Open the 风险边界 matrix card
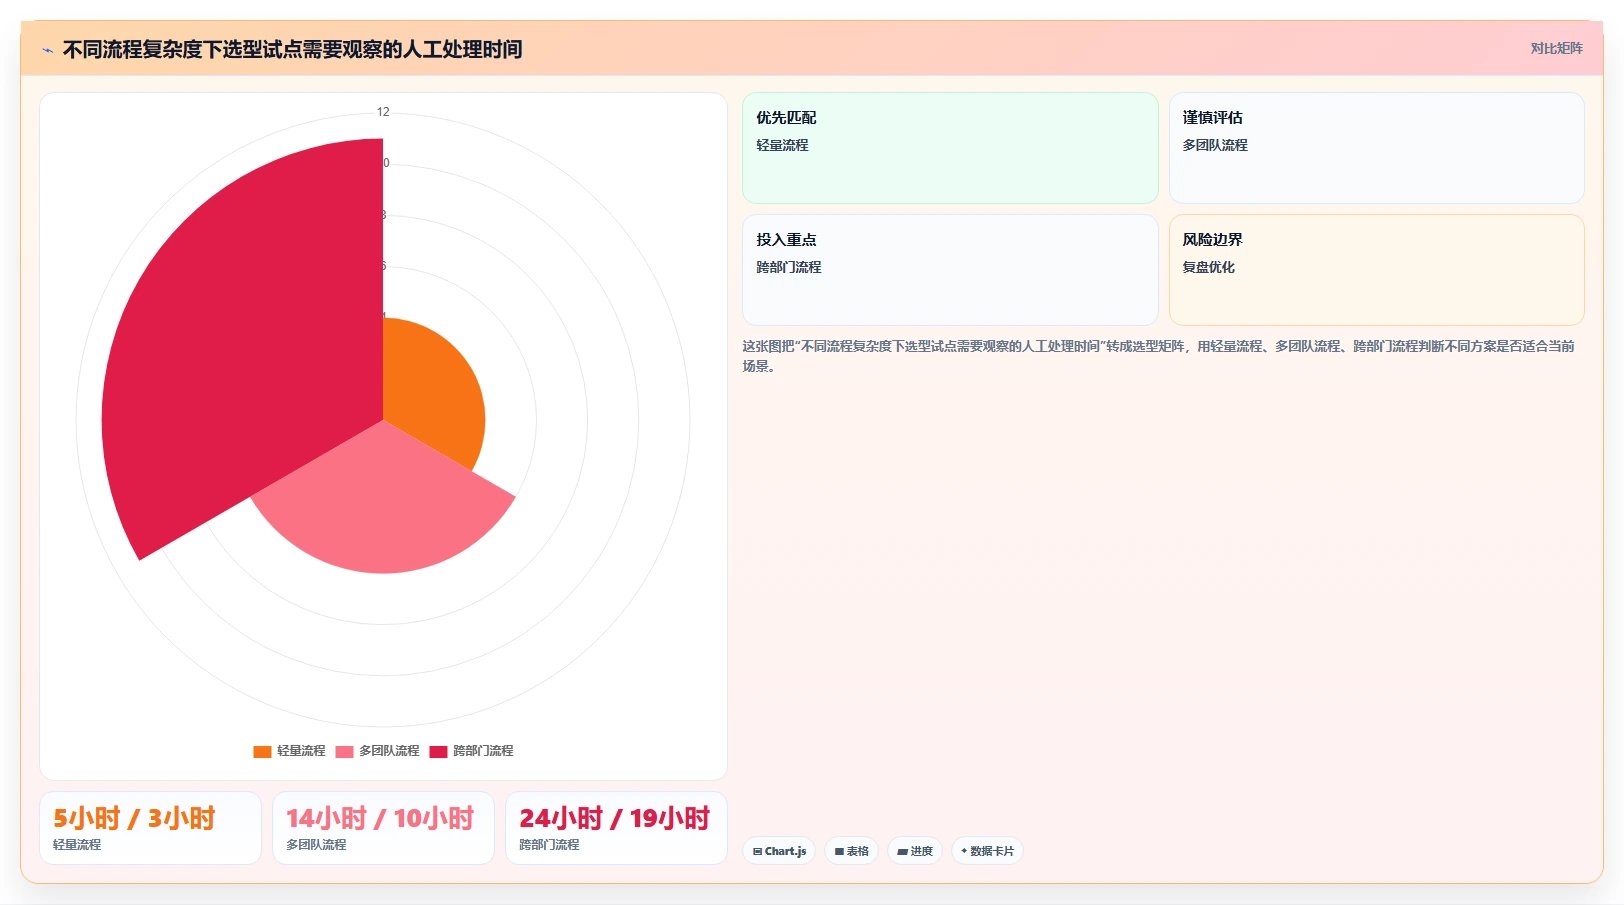 1376,270
